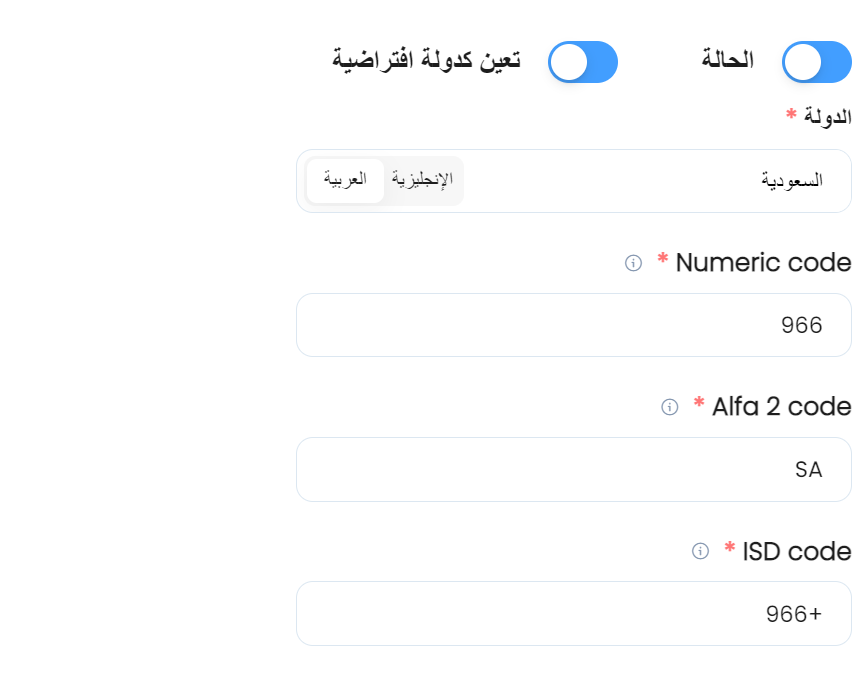Click the required asterisk beside Numeric code
This screenshot has height=677, width=865.
[x=663, y=258]
